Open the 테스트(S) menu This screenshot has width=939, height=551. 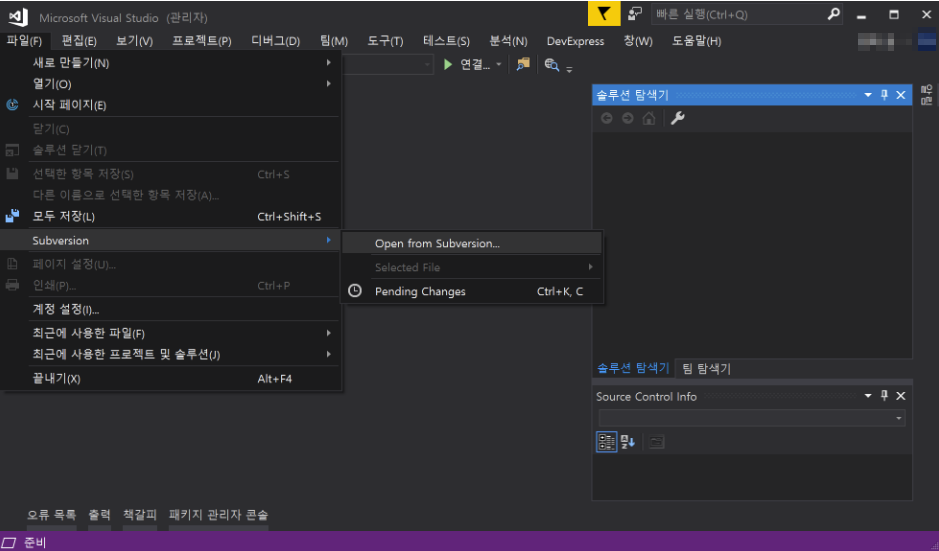click(x=446, y=41)
